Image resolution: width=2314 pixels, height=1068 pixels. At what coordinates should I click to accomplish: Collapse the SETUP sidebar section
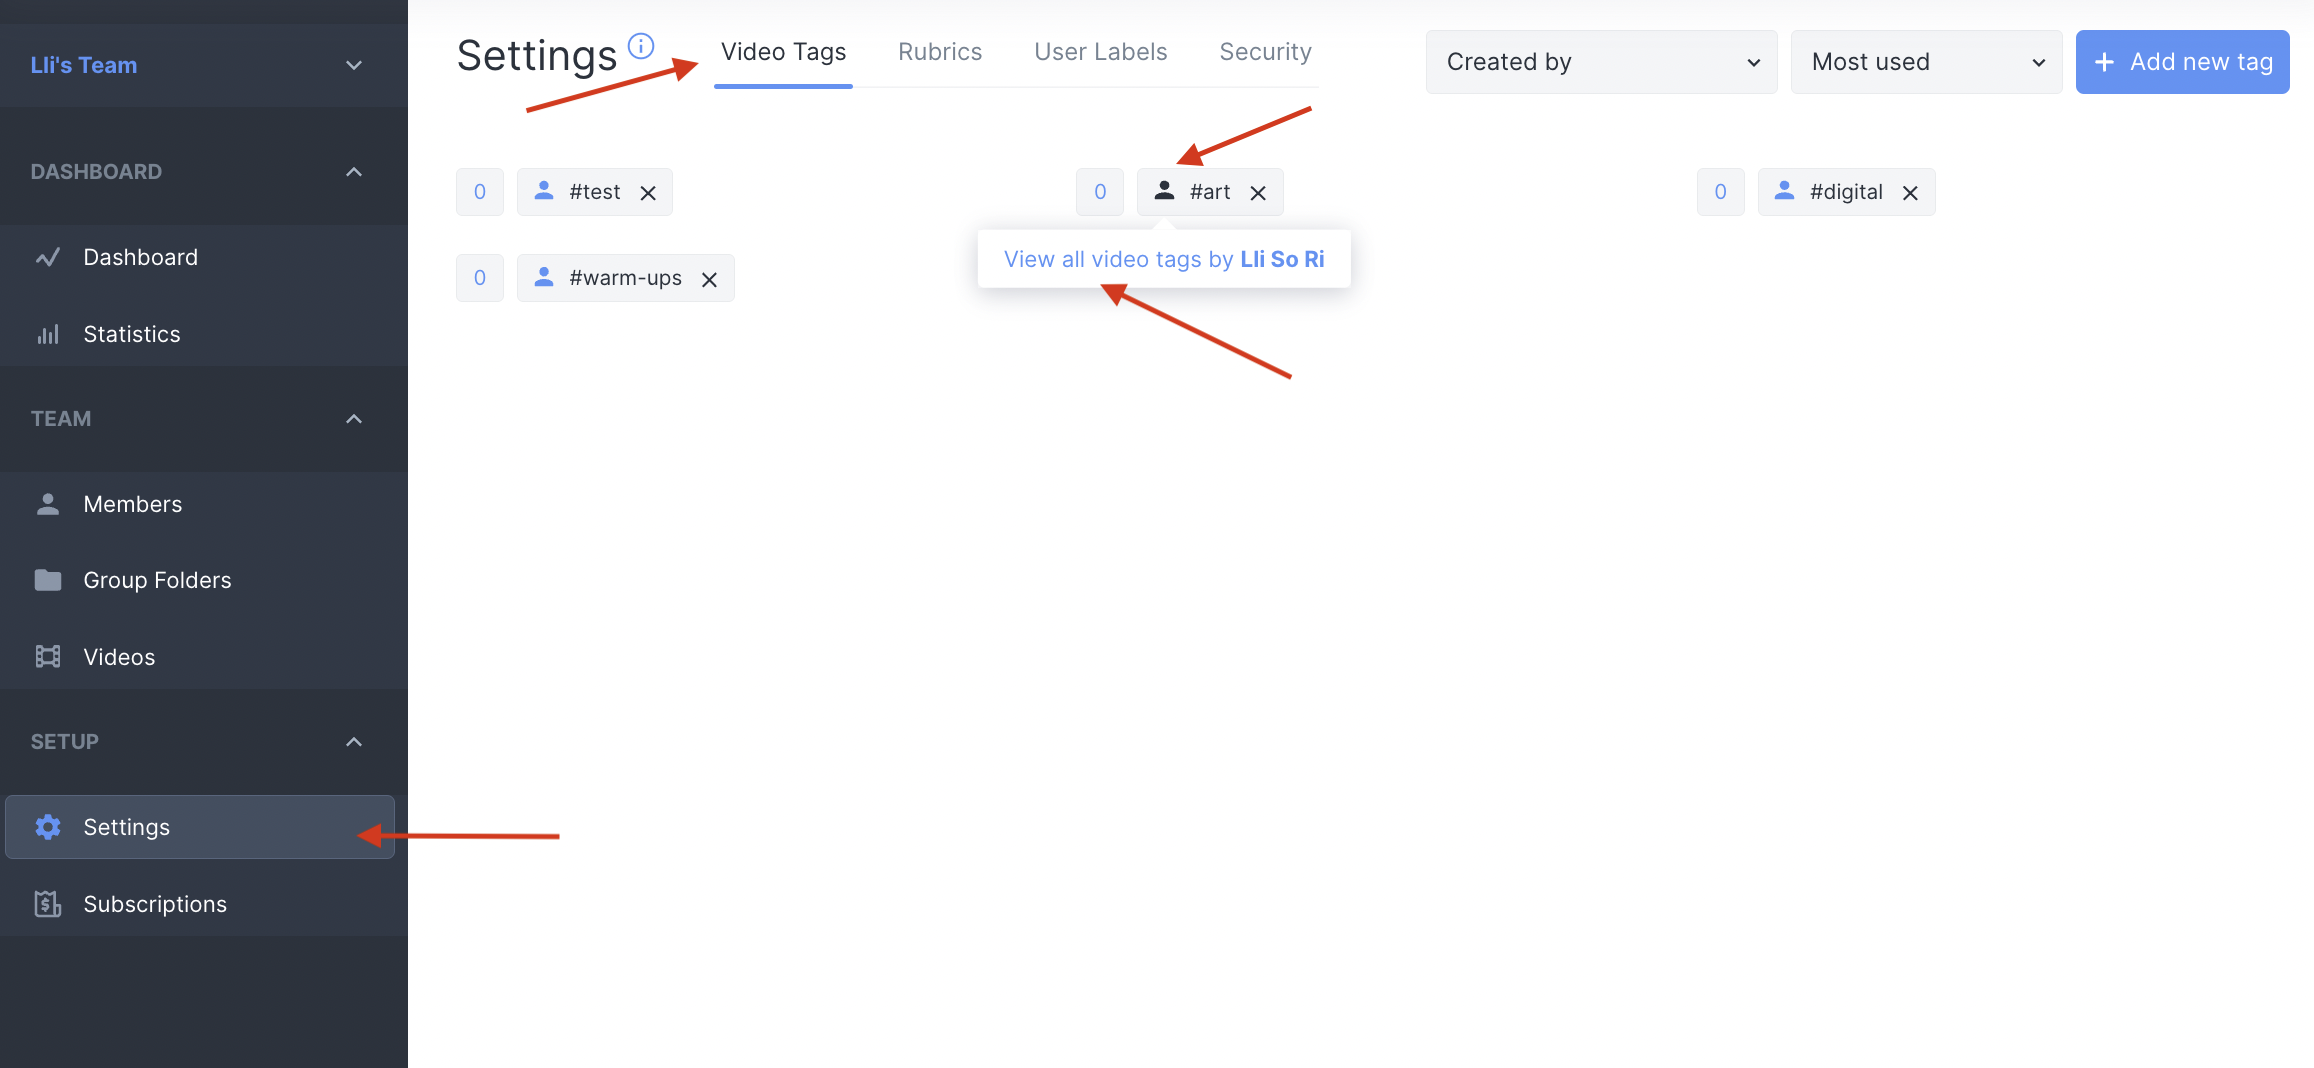(x=353, y=742)
